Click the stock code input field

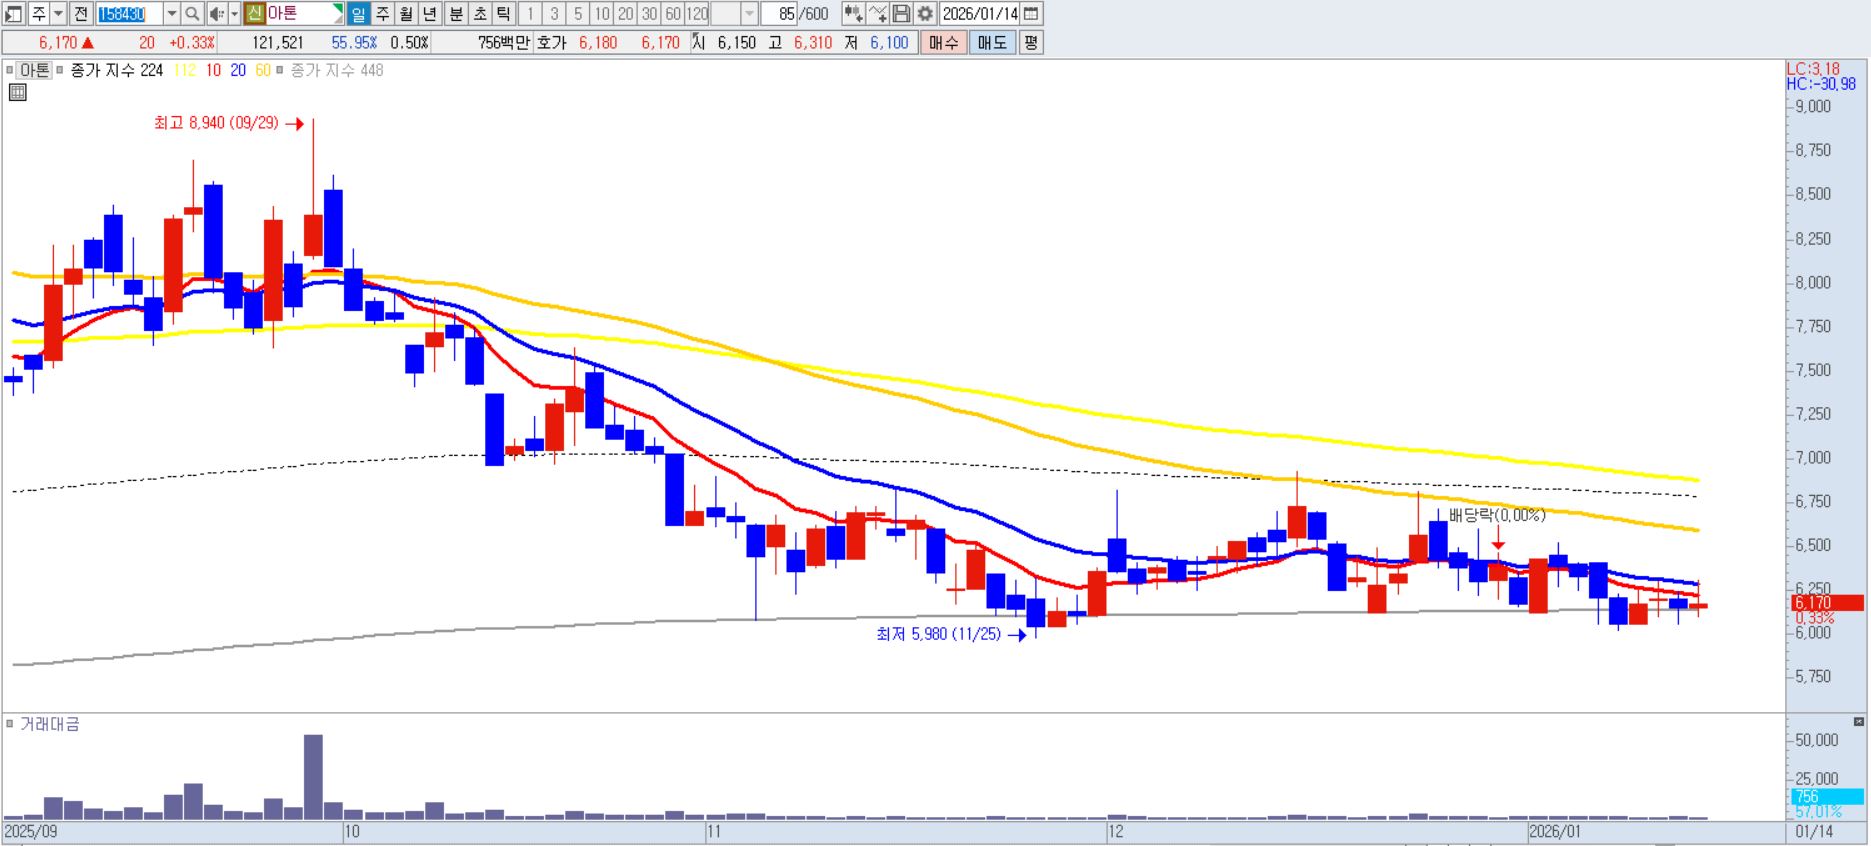[x=128, y=14]
